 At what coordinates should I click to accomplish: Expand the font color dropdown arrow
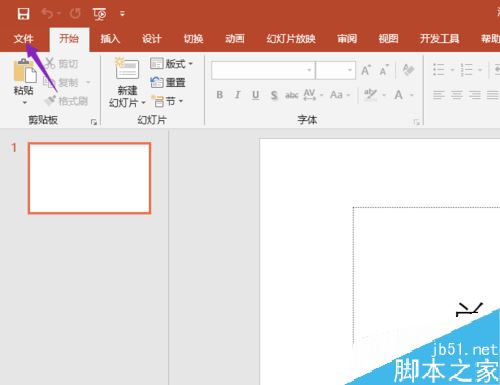click(x=412, y=95)
